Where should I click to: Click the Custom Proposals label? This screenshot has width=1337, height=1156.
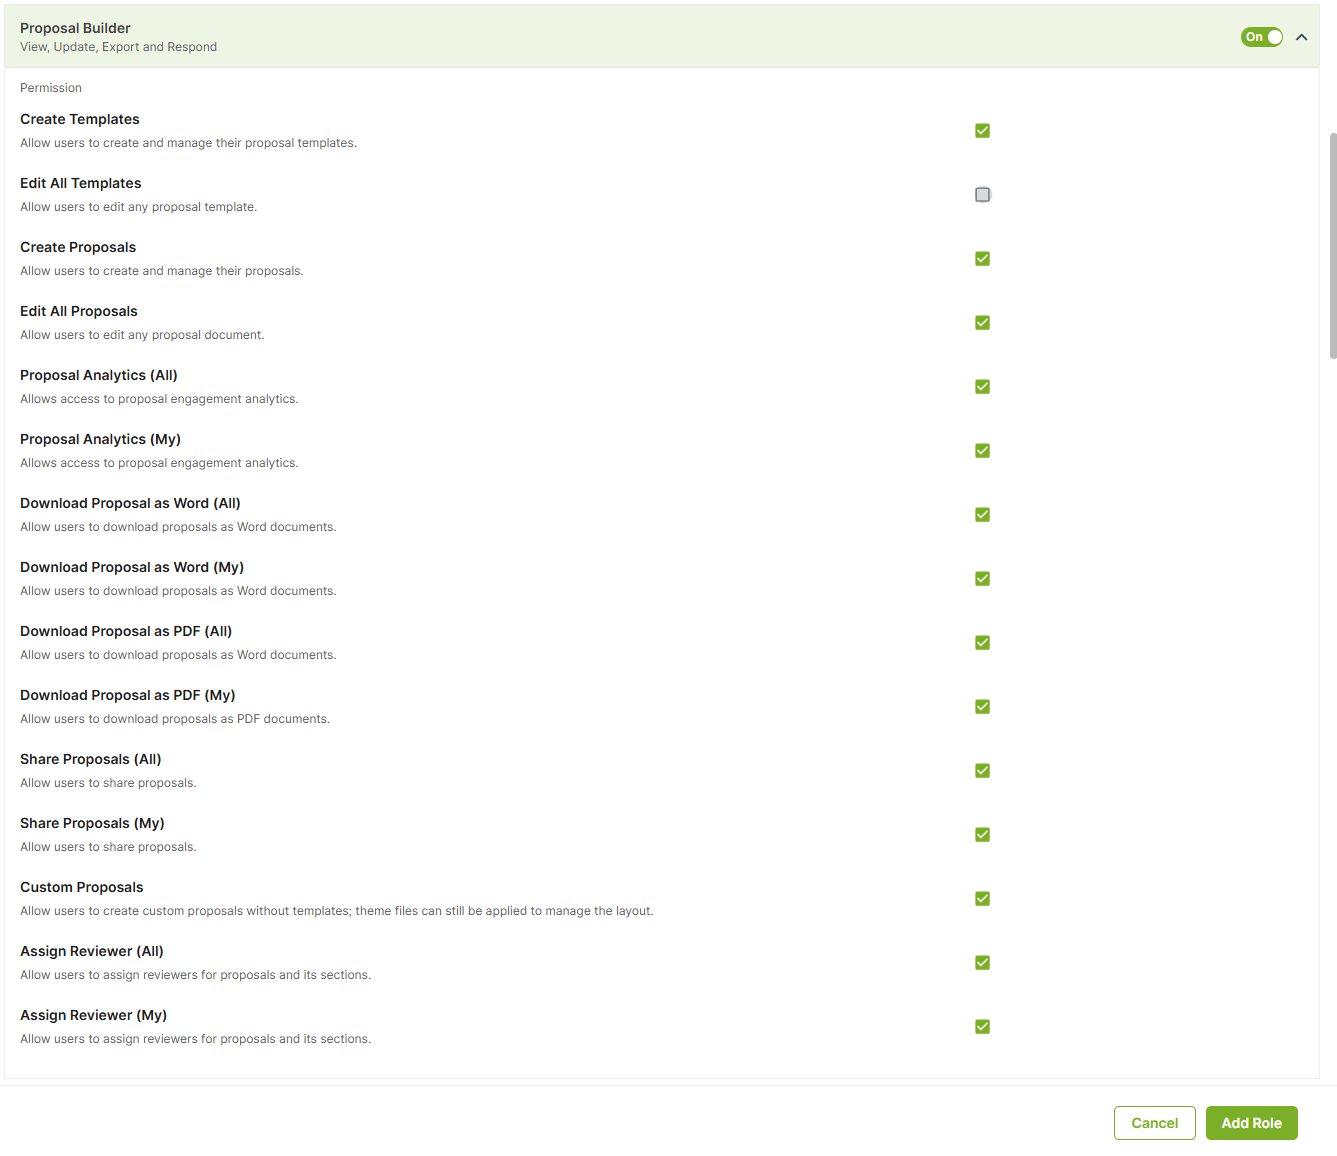[82, 887]
